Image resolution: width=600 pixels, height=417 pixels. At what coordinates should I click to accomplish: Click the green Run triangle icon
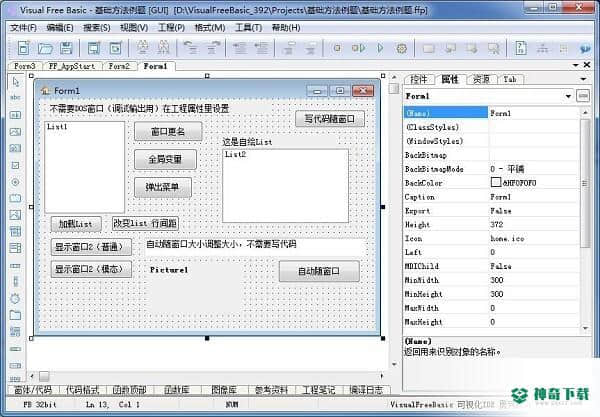380,48
